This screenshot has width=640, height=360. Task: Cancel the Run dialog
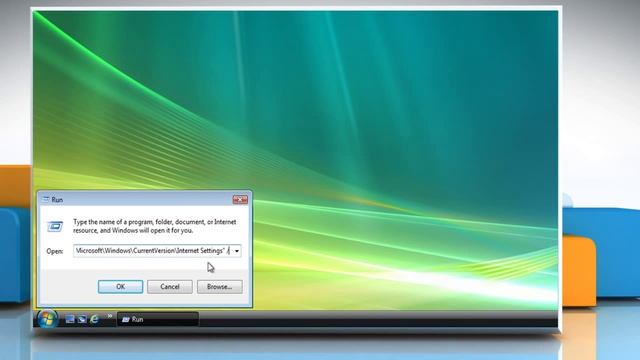click(x=170, y=287)
